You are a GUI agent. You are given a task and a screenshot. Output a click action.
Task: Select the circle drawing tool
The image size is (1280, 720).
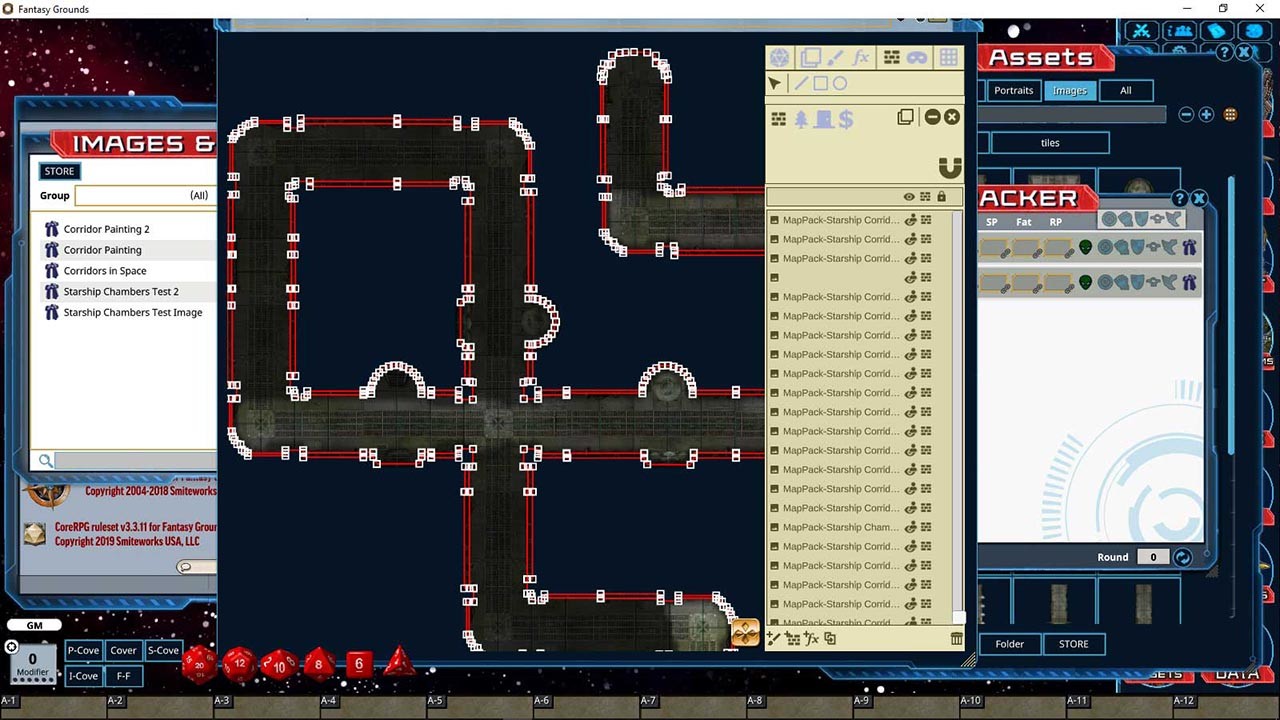(842, 83)
